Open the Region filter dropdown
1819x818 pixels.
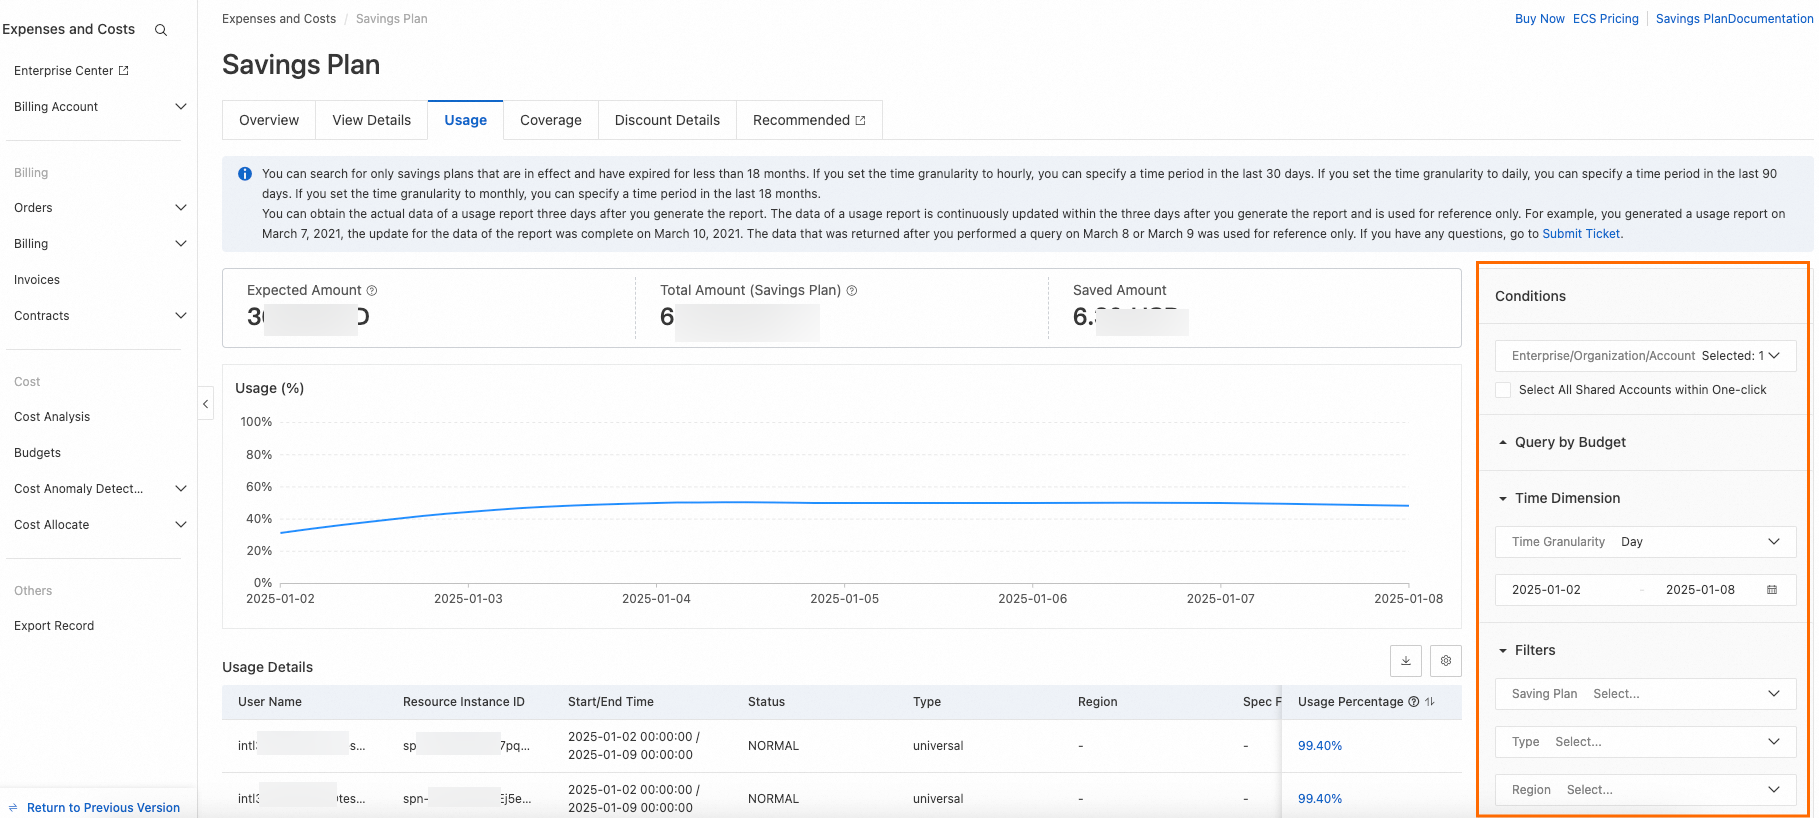point(1645,790)
